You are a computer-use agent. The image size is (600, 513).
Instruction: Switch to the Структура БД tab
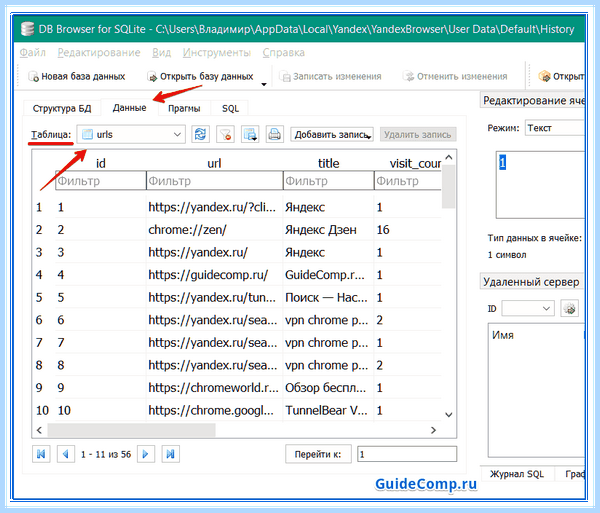coord(62,108)
